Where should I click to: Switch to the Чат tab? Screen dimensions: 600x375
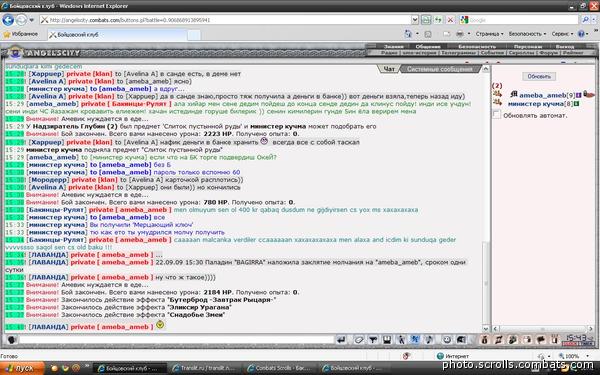[388, 69]
